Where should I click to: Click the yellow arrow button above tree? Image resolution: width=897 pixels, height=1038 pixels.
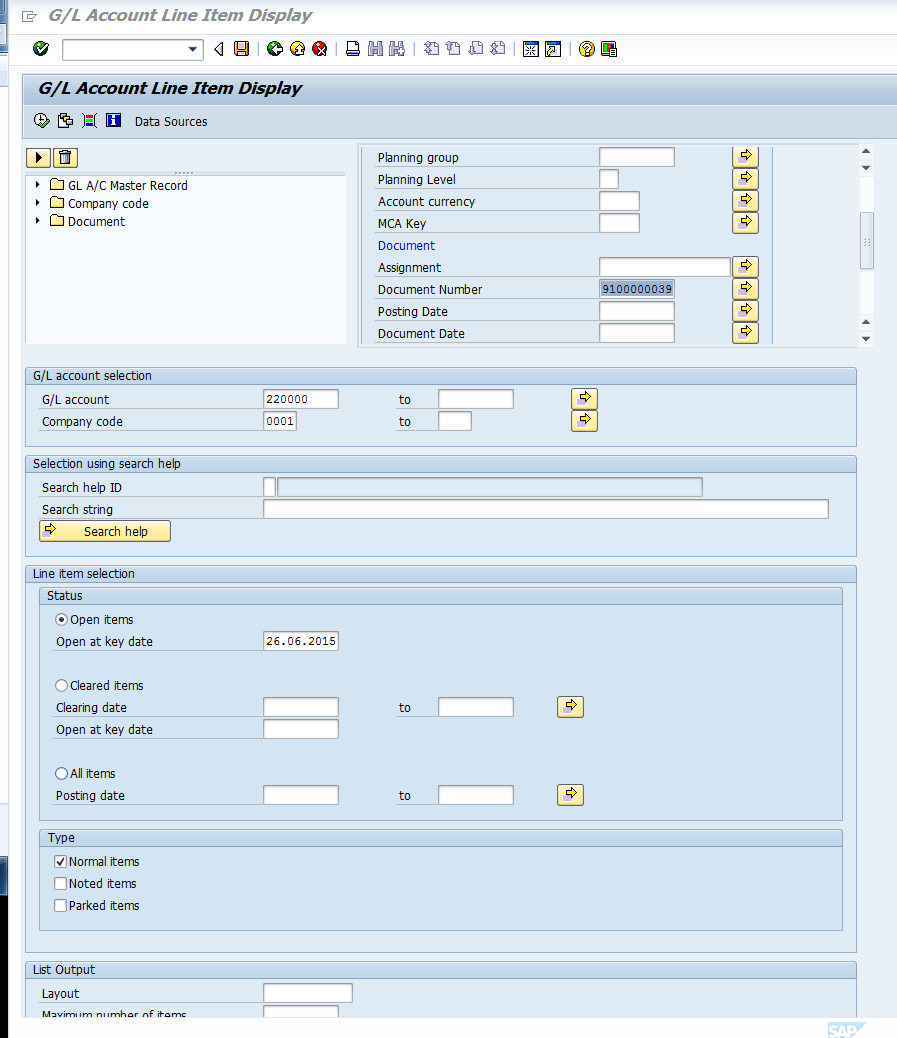coord(38,158)
